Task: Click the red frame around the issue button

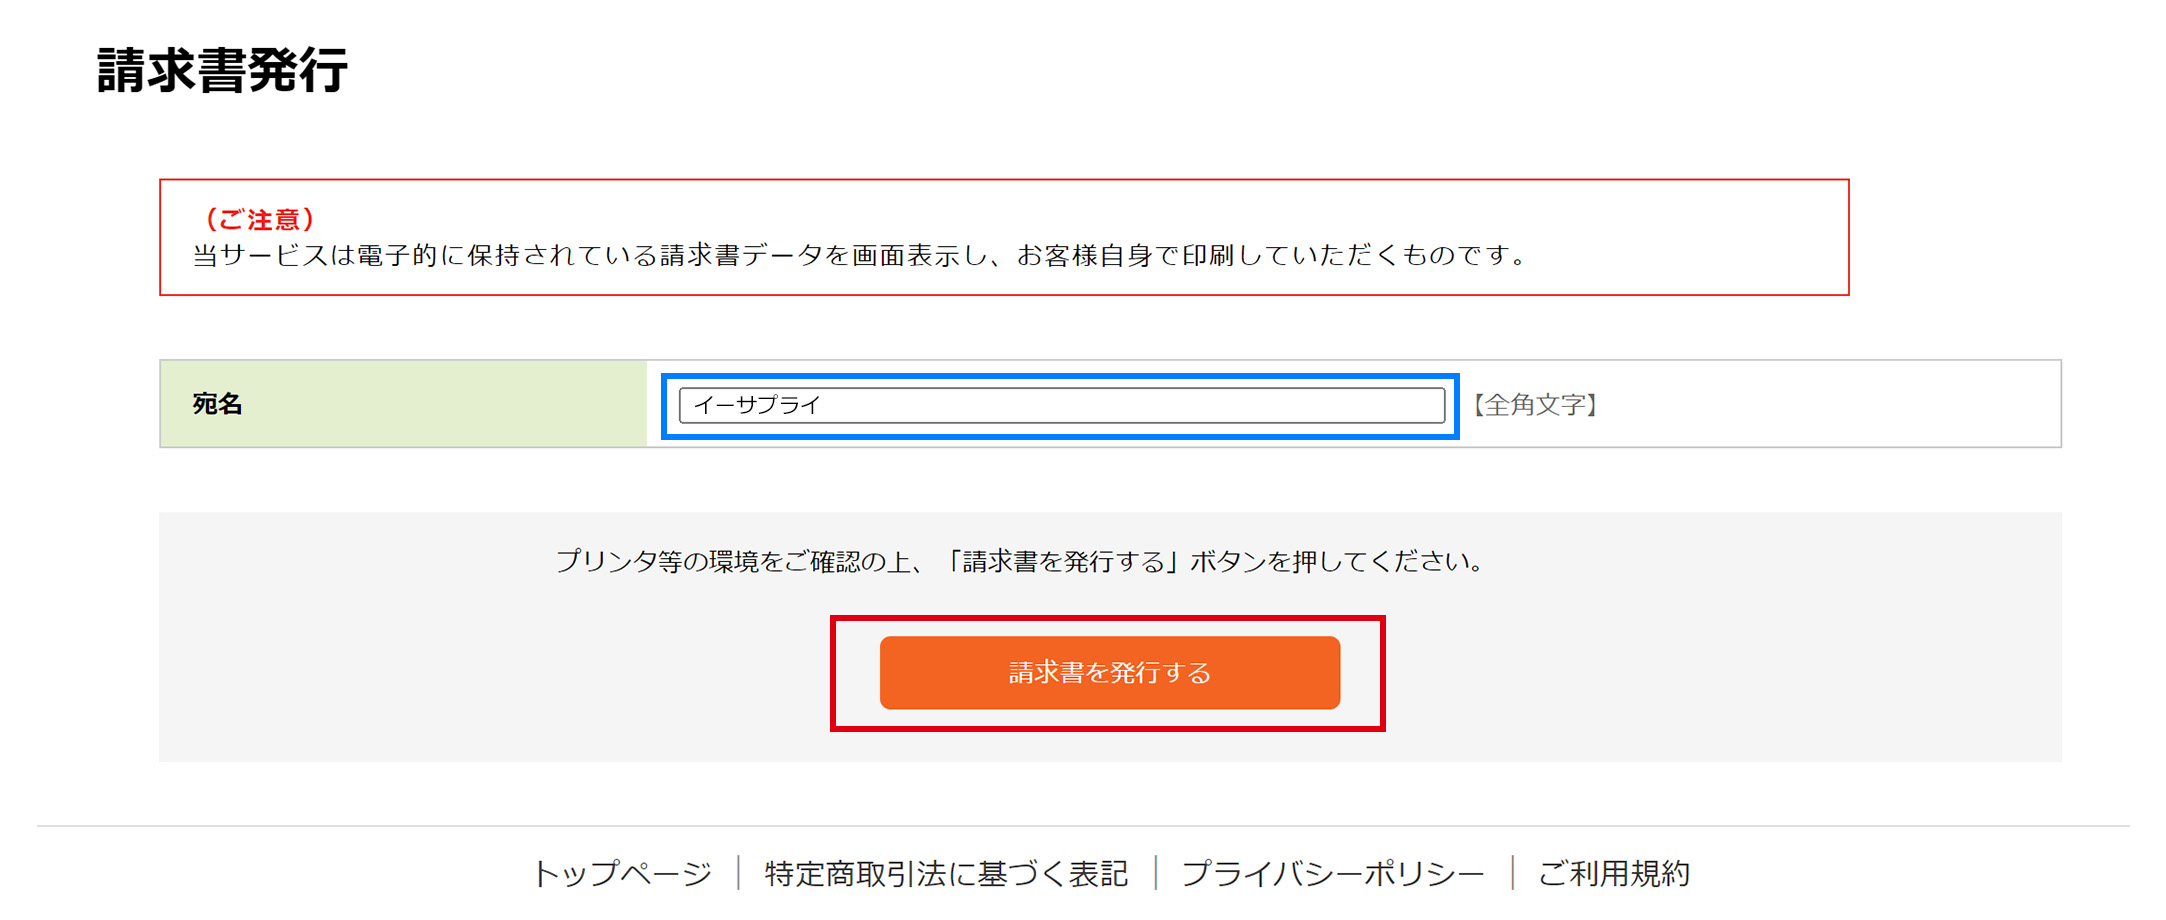Action: pyautogui.click(x=1107, y=620)
